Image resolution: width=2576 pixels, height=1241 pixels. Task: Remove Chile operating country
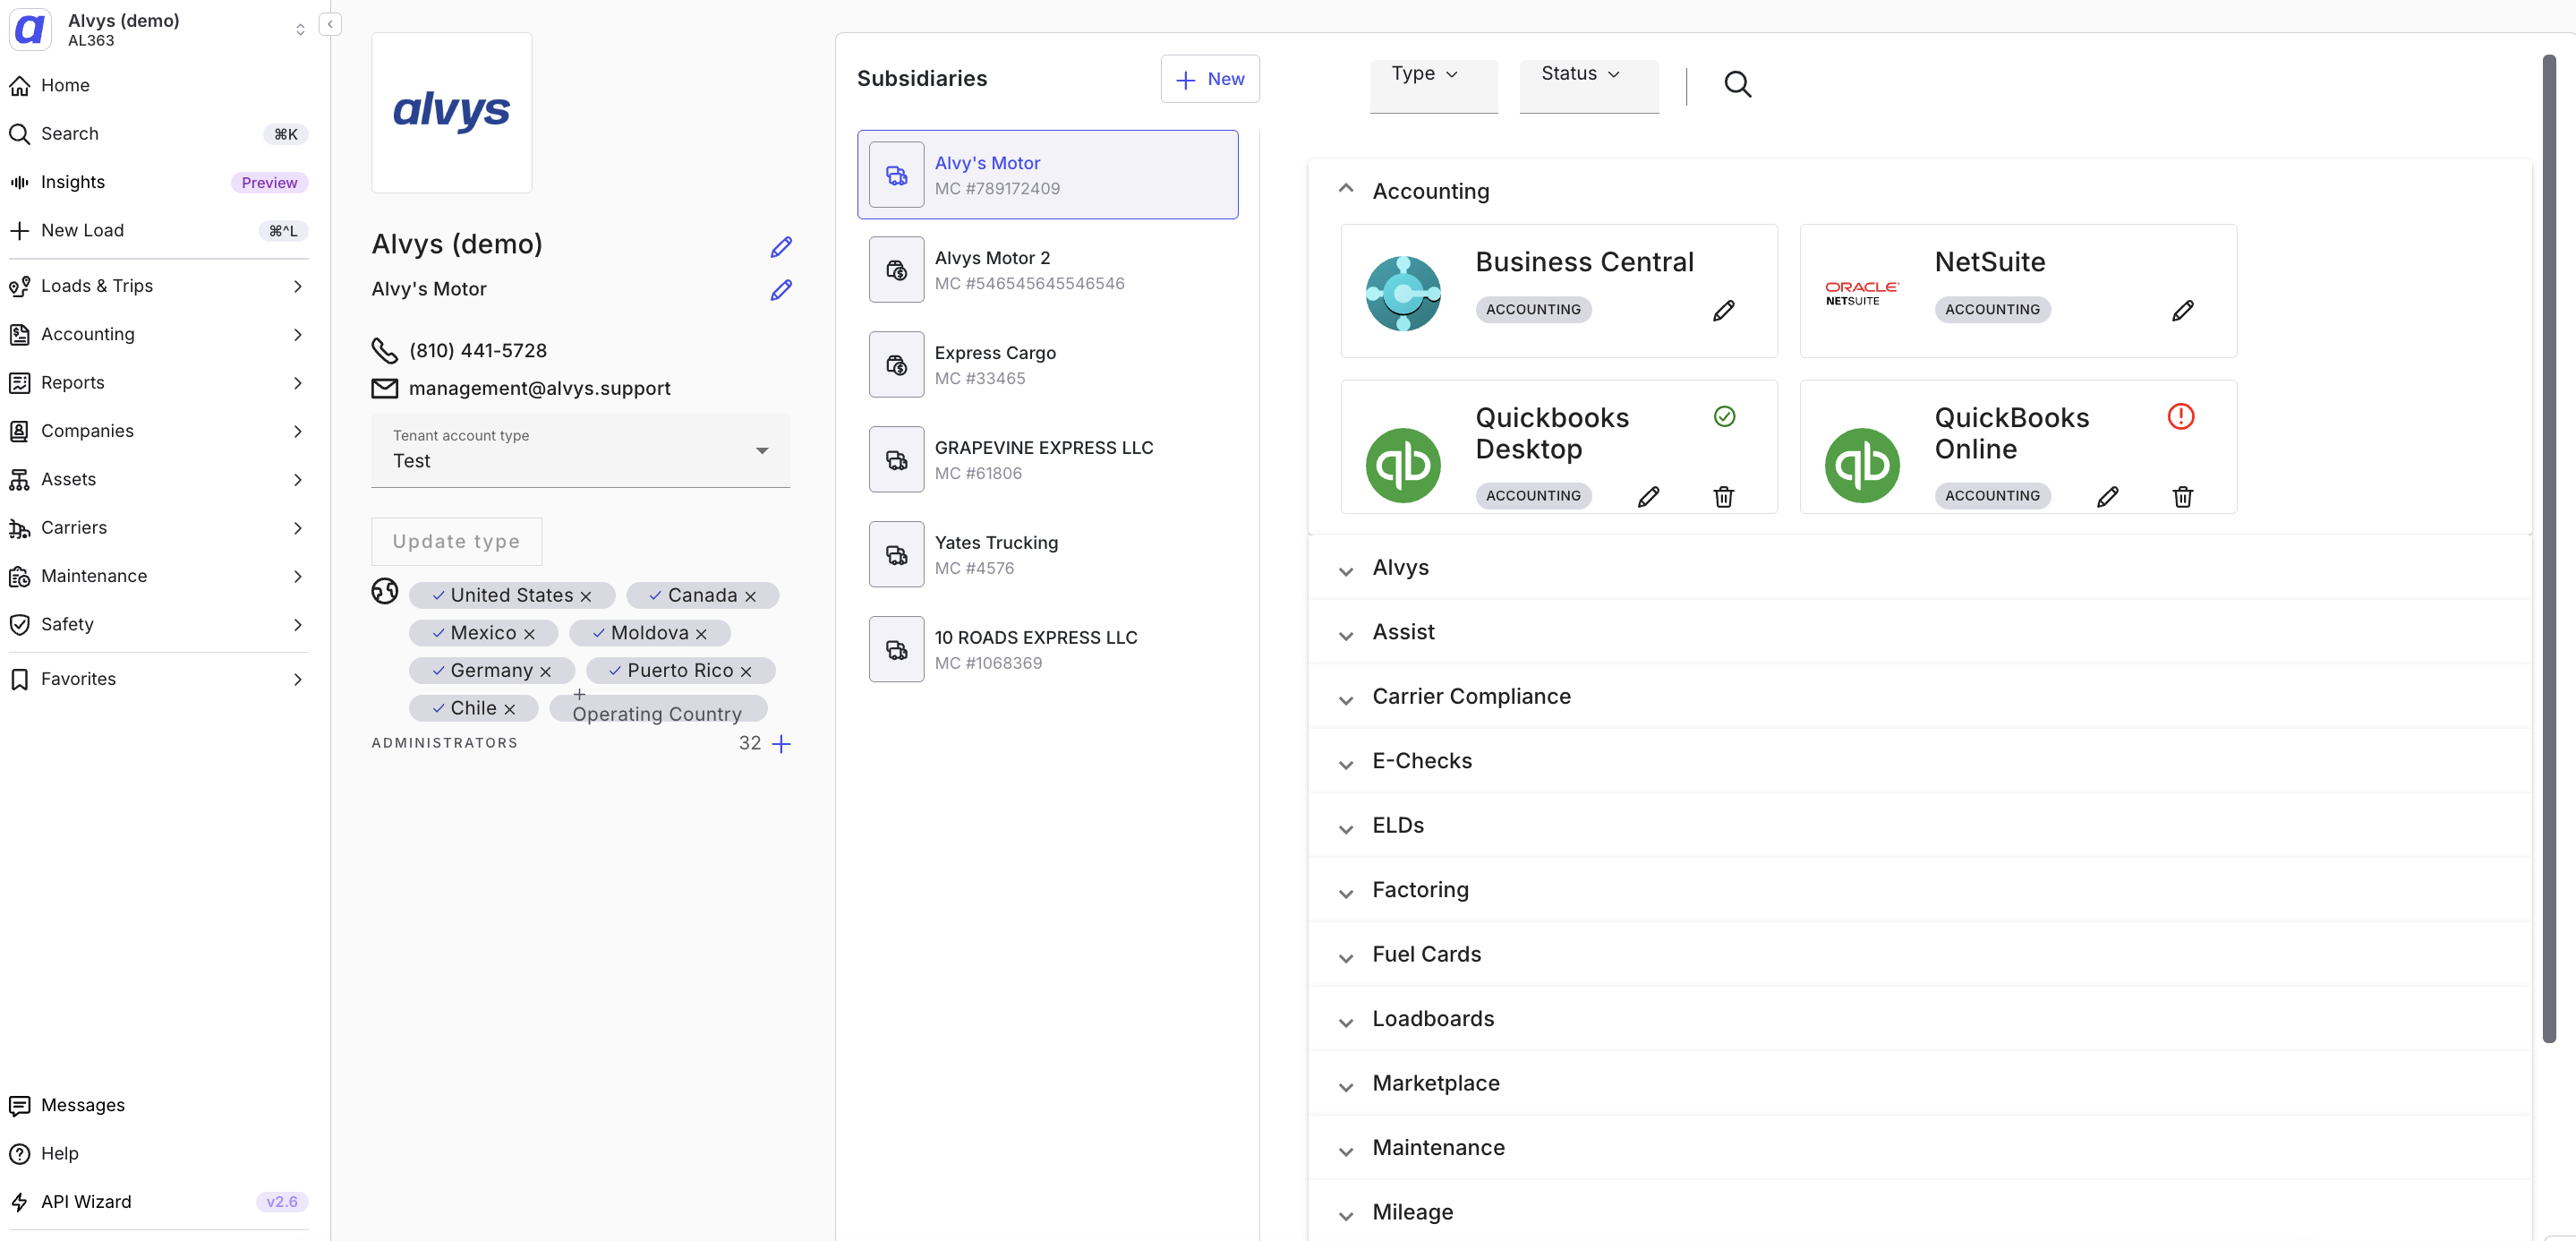click(x=509, y=709)
